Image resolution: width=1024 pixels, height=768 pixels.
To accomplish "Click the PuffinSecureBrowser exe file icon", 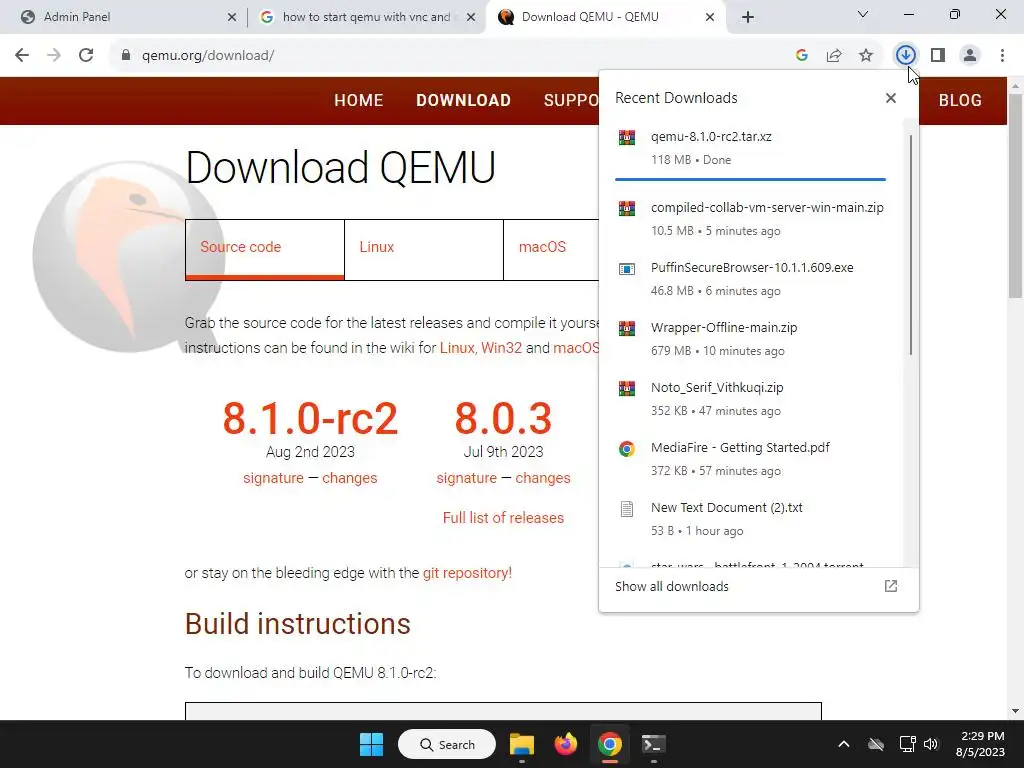I will [x=627, y=268].
